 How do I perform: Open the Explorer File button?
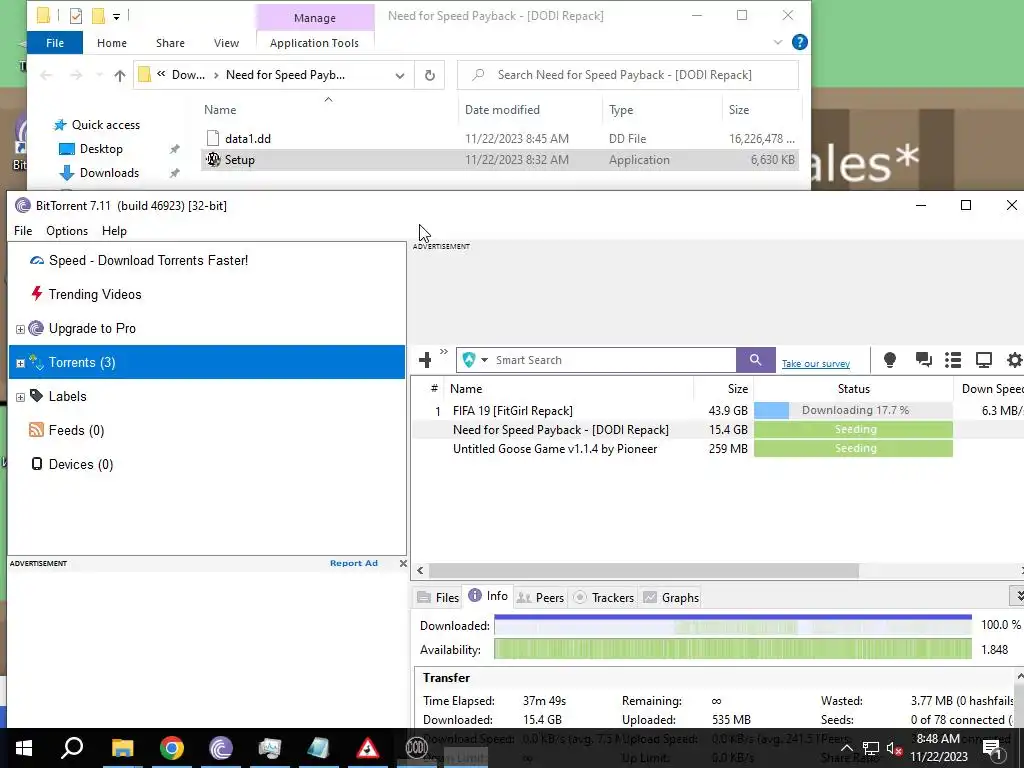point(55,43)
